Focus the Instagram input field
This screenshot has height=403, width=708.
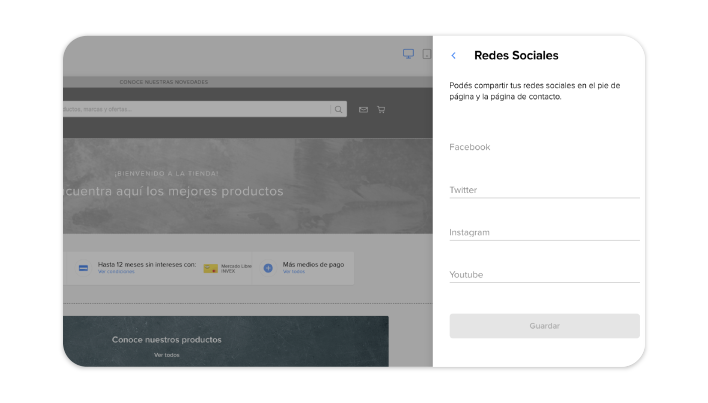(x=544, y=232)
